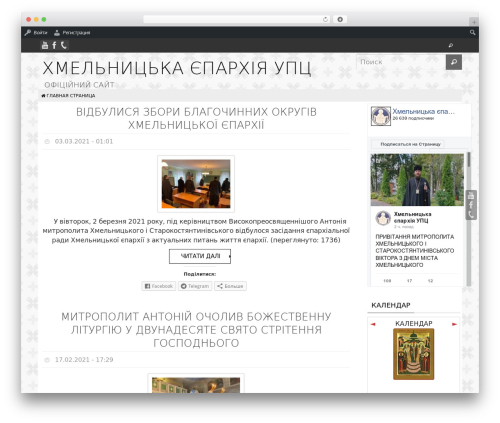The height and width of the screenshot is (423, 500).
Task: Open the floating side YouTube icon
Action: [471, 196]
